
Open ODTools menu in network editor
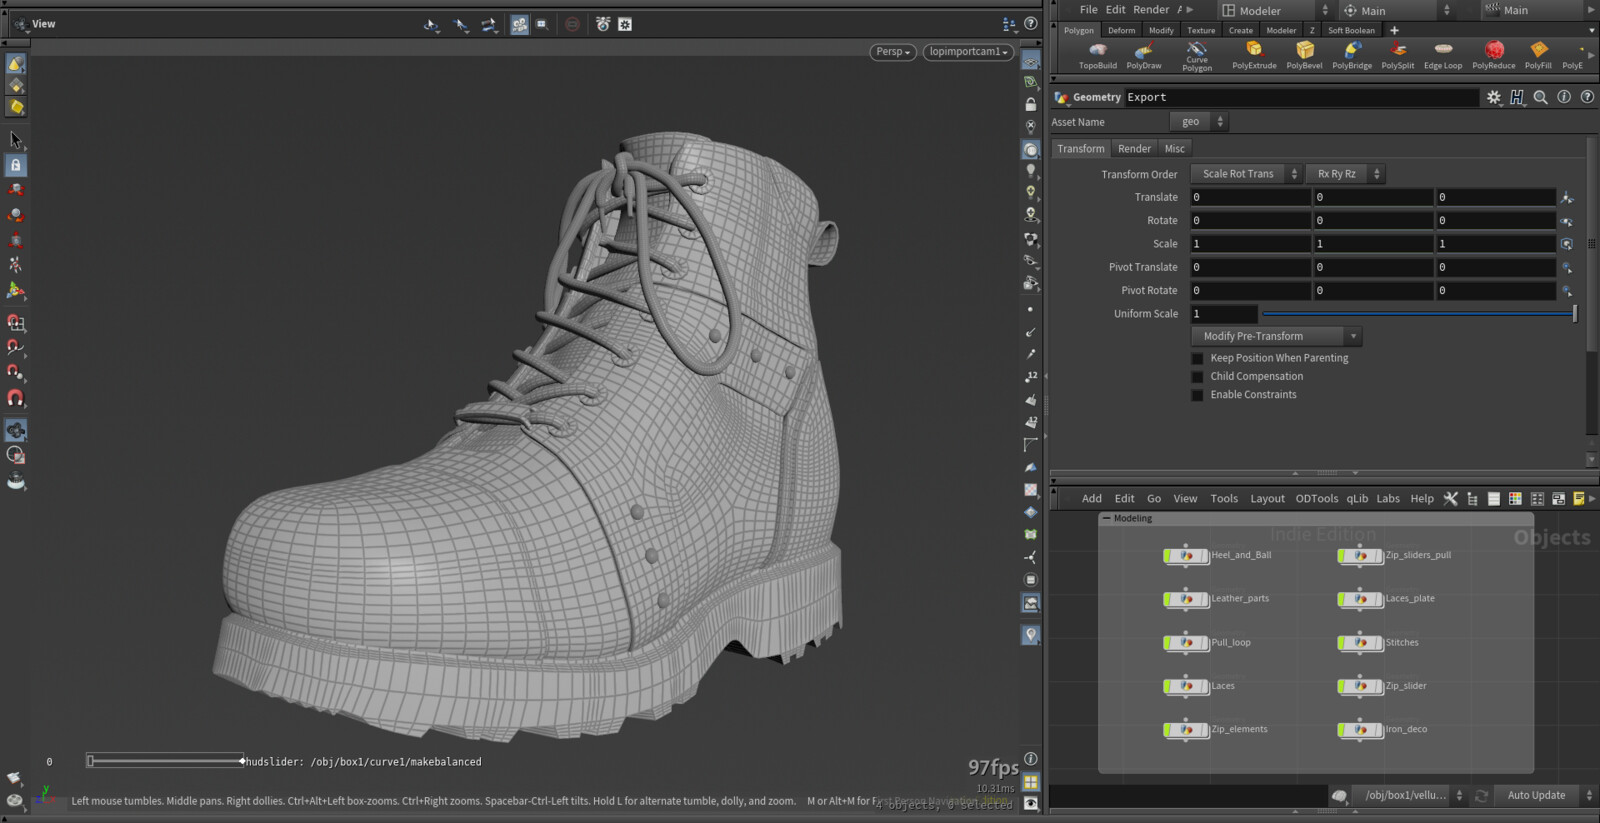[1316, 499]
